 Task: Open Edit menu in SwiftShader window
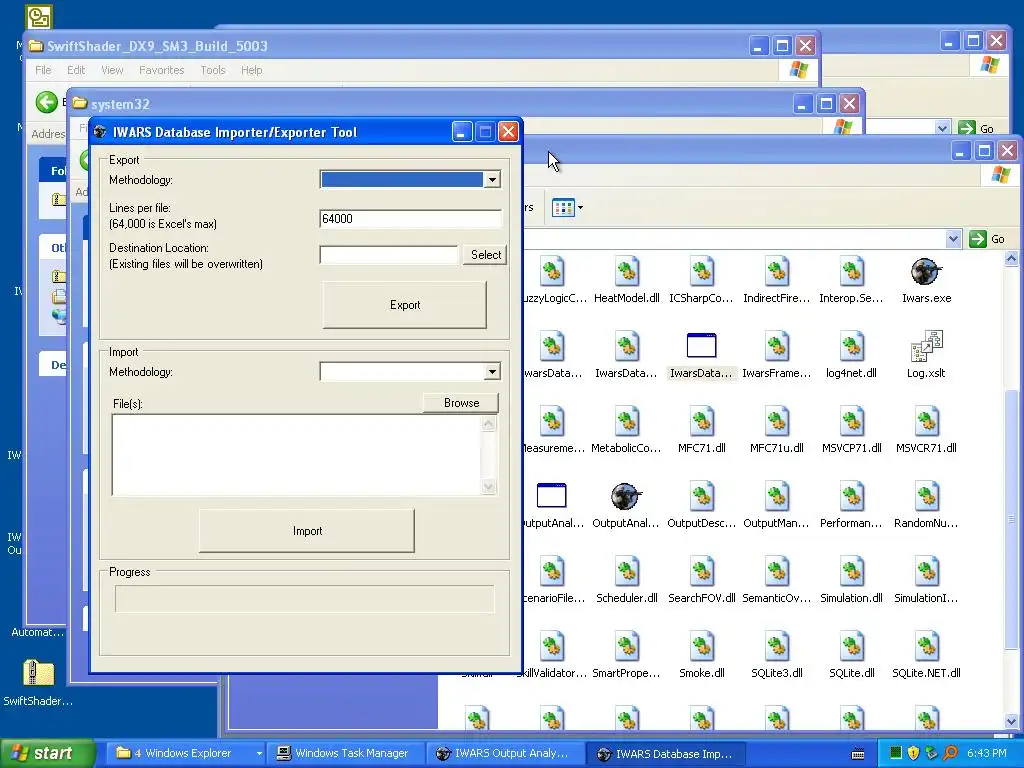[x=76, y=70]
